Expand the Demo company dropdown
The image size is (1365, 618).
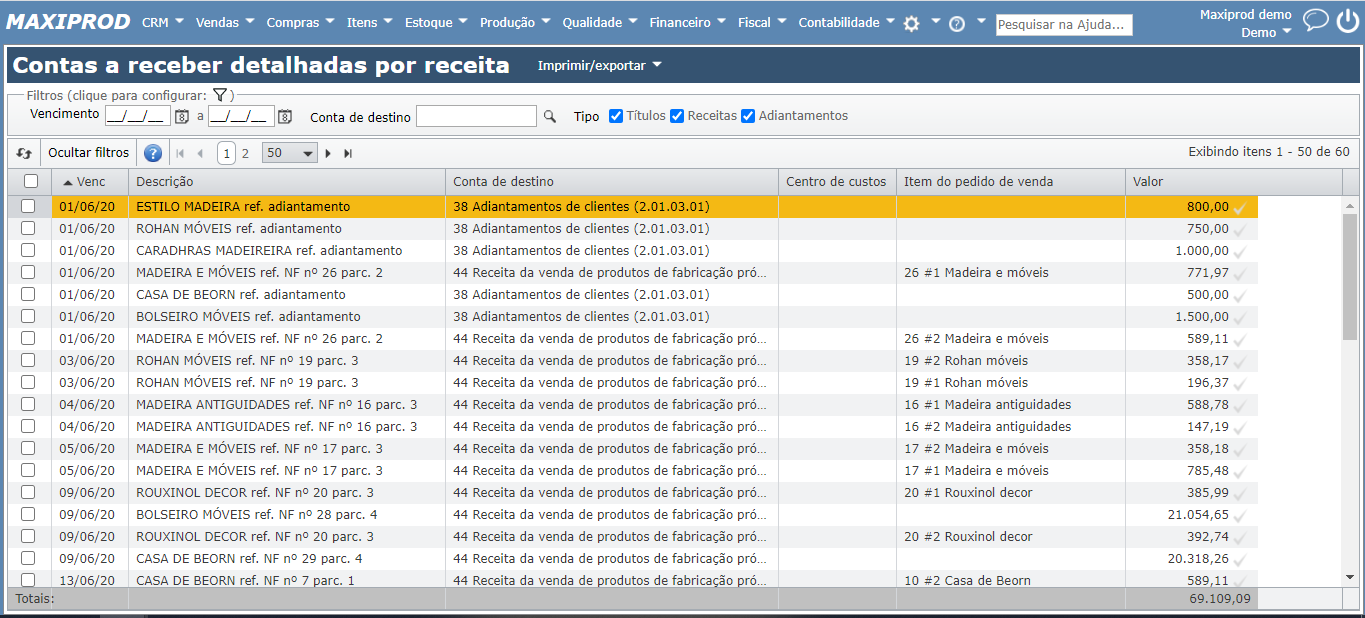coord(1266,32)
